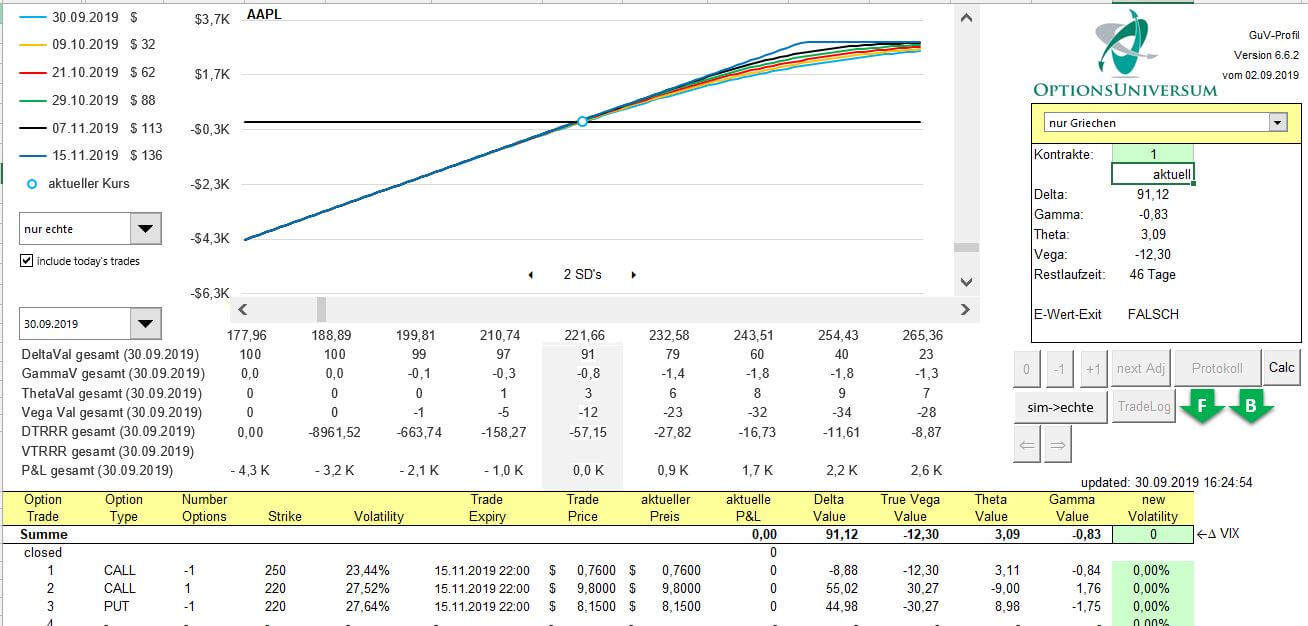Viewport: 1308px width, 626px height.
Task: Open the 30.09.2019 date dropdown
Action: (146, 324)
